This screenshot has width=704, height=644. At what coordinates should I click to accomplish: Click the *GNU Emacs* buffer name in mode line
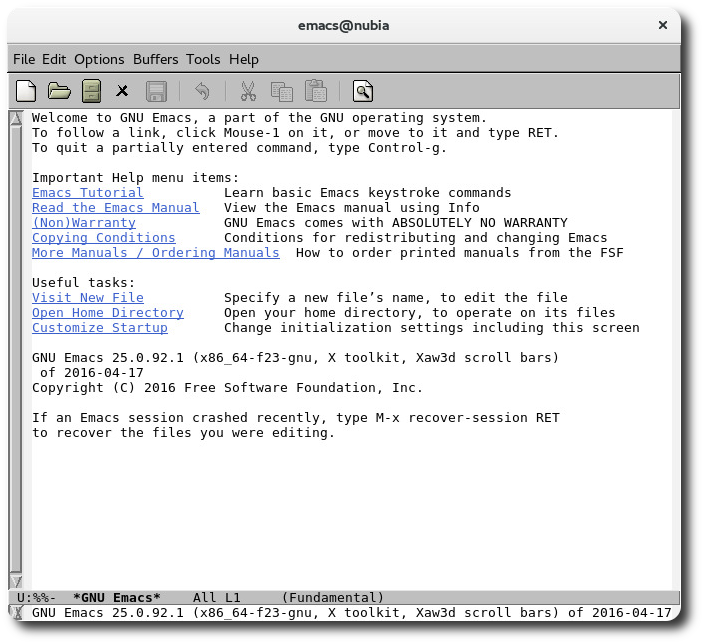pyautogui.click(x=116, y=598)
